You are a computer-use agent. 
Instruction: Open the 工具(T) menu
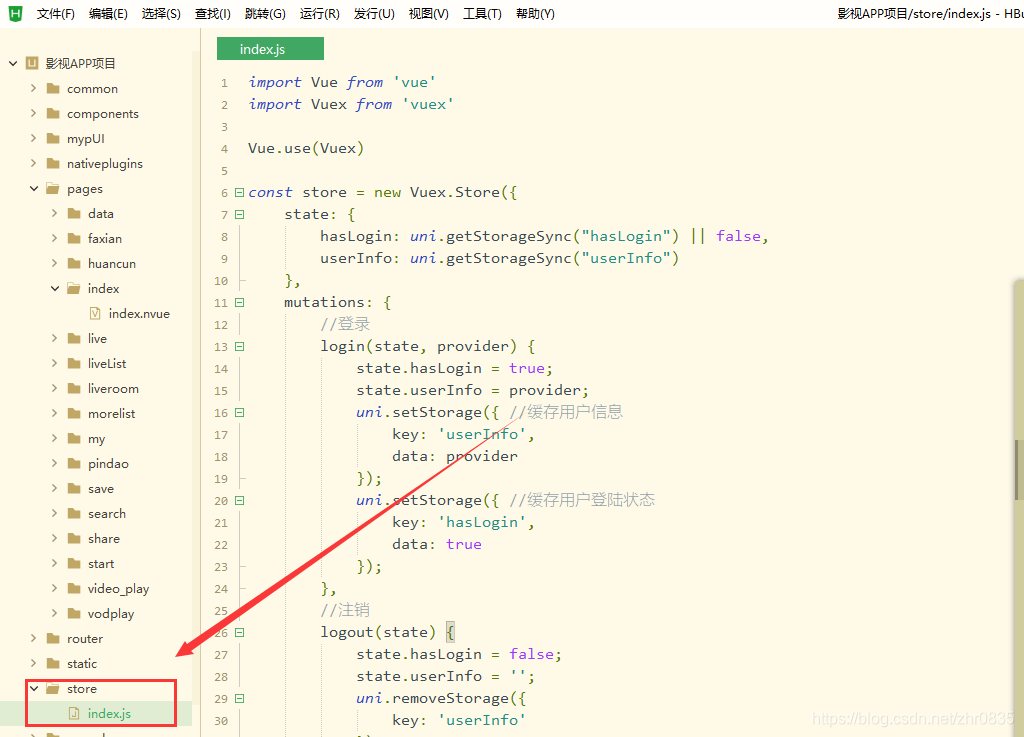(x=482, y=13)
